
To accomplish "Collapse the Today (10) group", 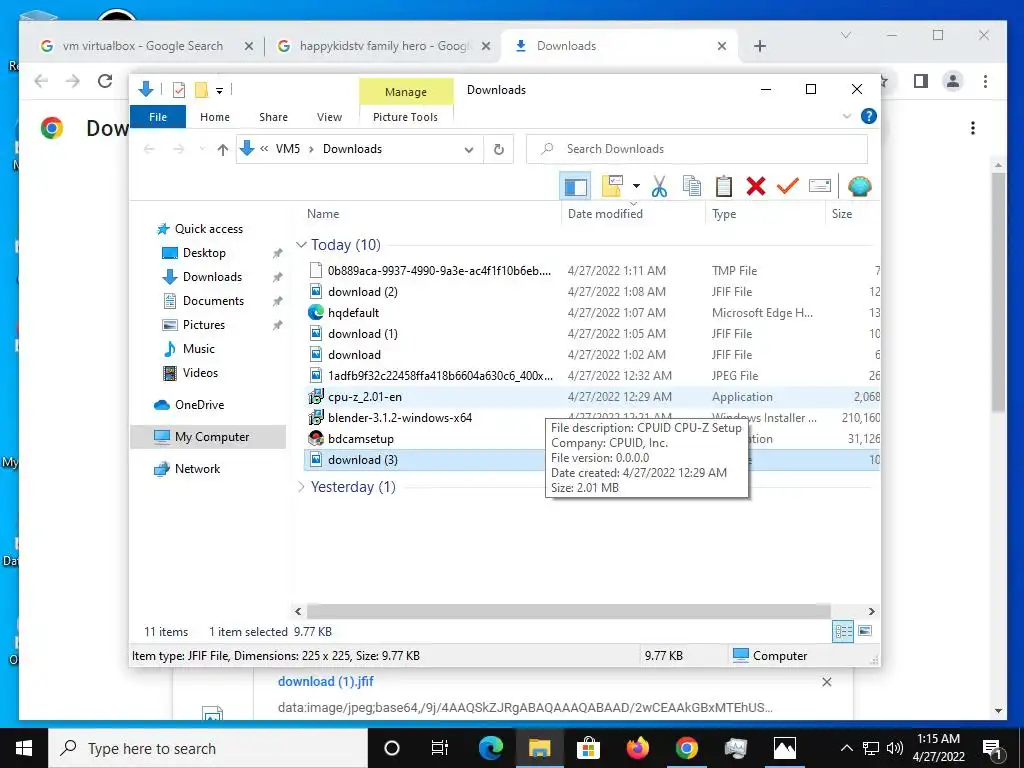I will (301, 245).
